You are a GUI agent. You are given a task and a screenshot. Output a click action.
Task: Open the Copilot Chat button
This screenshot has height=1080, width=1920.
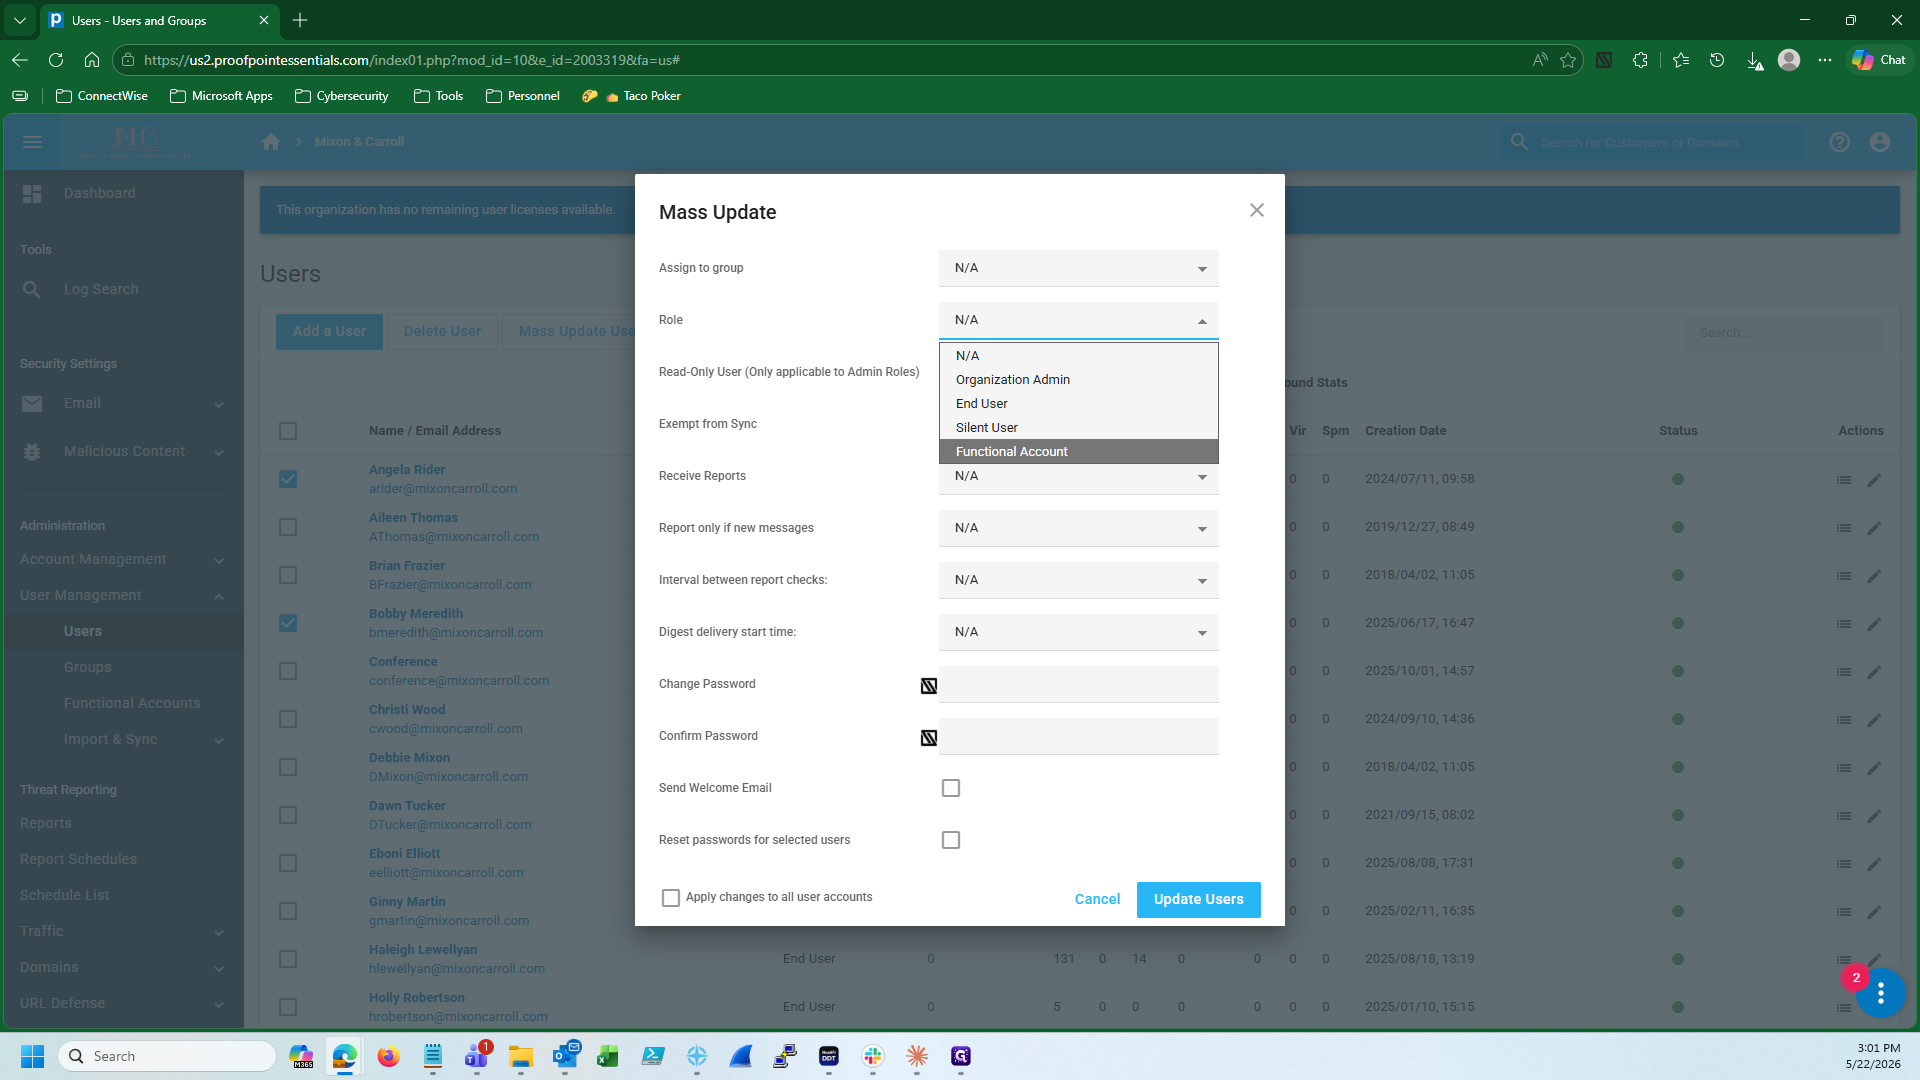point(1879,60)
